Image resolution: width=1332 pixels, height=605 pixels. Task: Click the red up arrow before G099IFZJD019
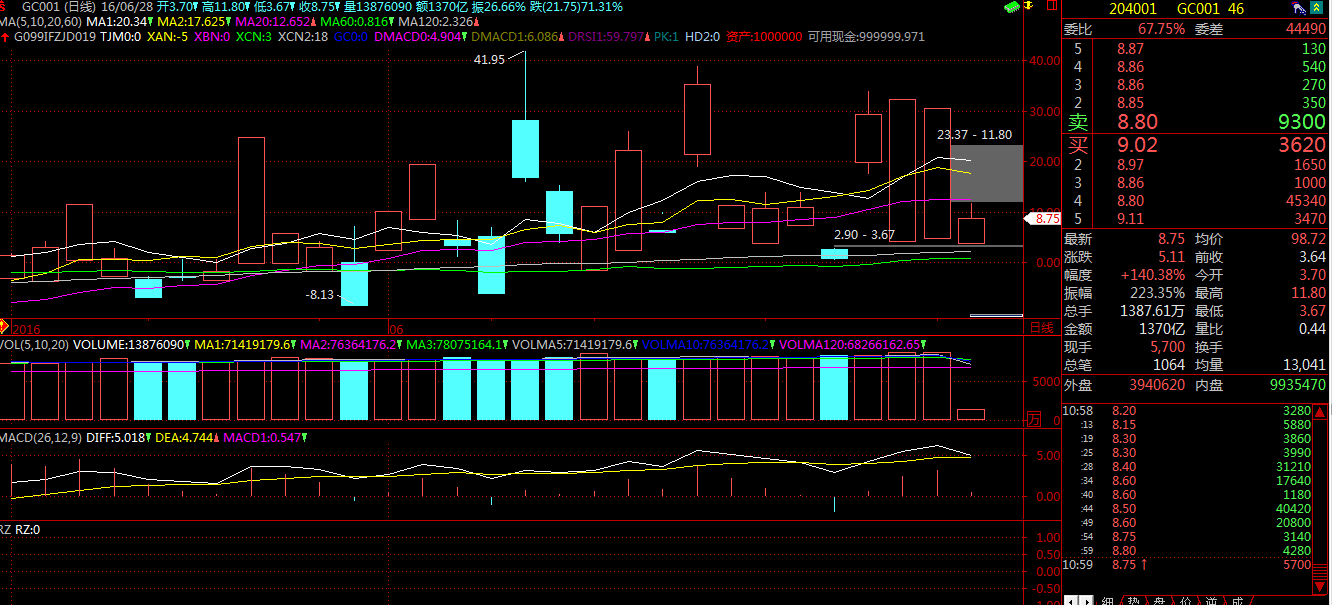pos(5,37)
